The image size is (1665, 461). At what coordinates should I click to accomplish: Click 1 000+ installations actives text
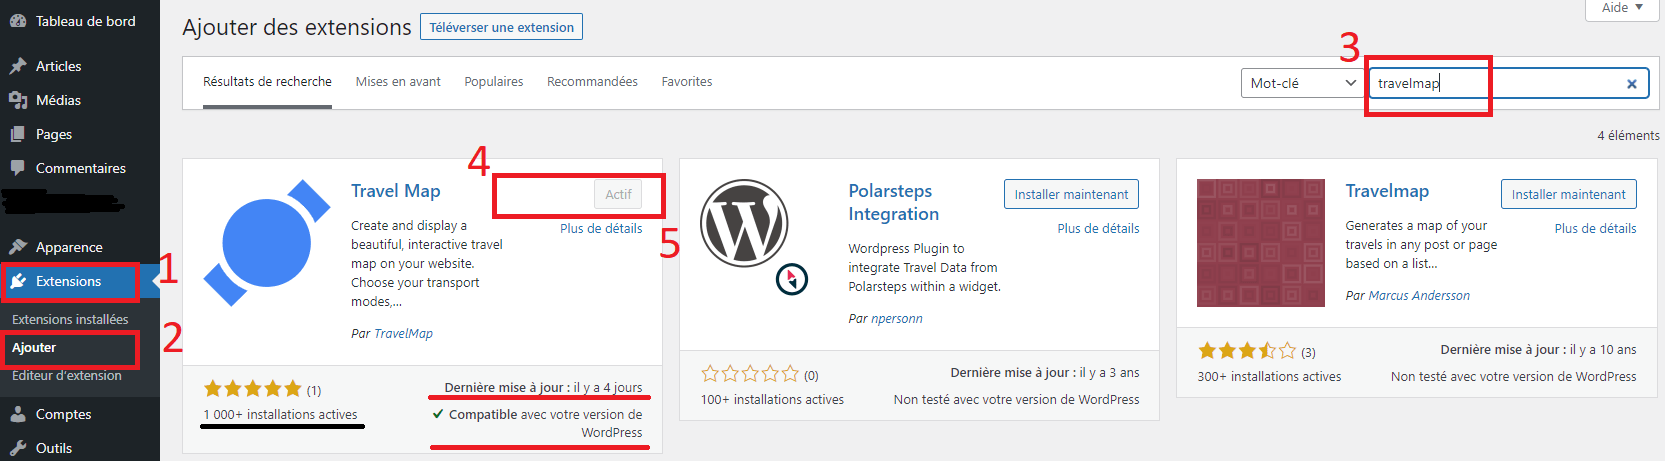pyautogui.click(x=280, y=414)
